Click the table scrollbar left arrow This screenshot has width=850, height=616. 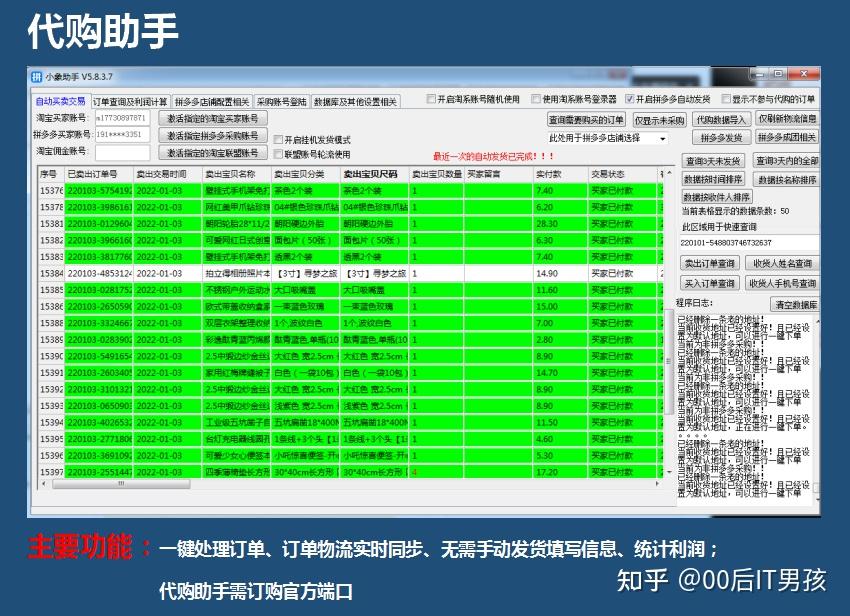point(44,484)
